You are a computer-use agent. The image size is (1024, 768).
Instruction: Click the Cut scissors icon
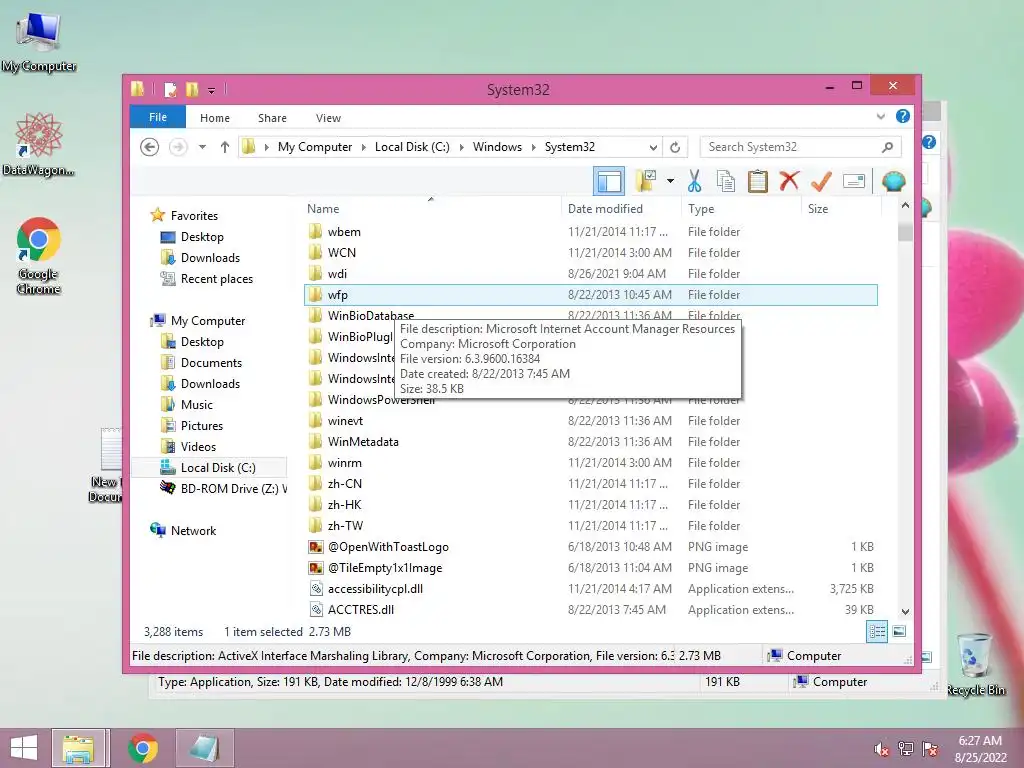tap(694, 181)
